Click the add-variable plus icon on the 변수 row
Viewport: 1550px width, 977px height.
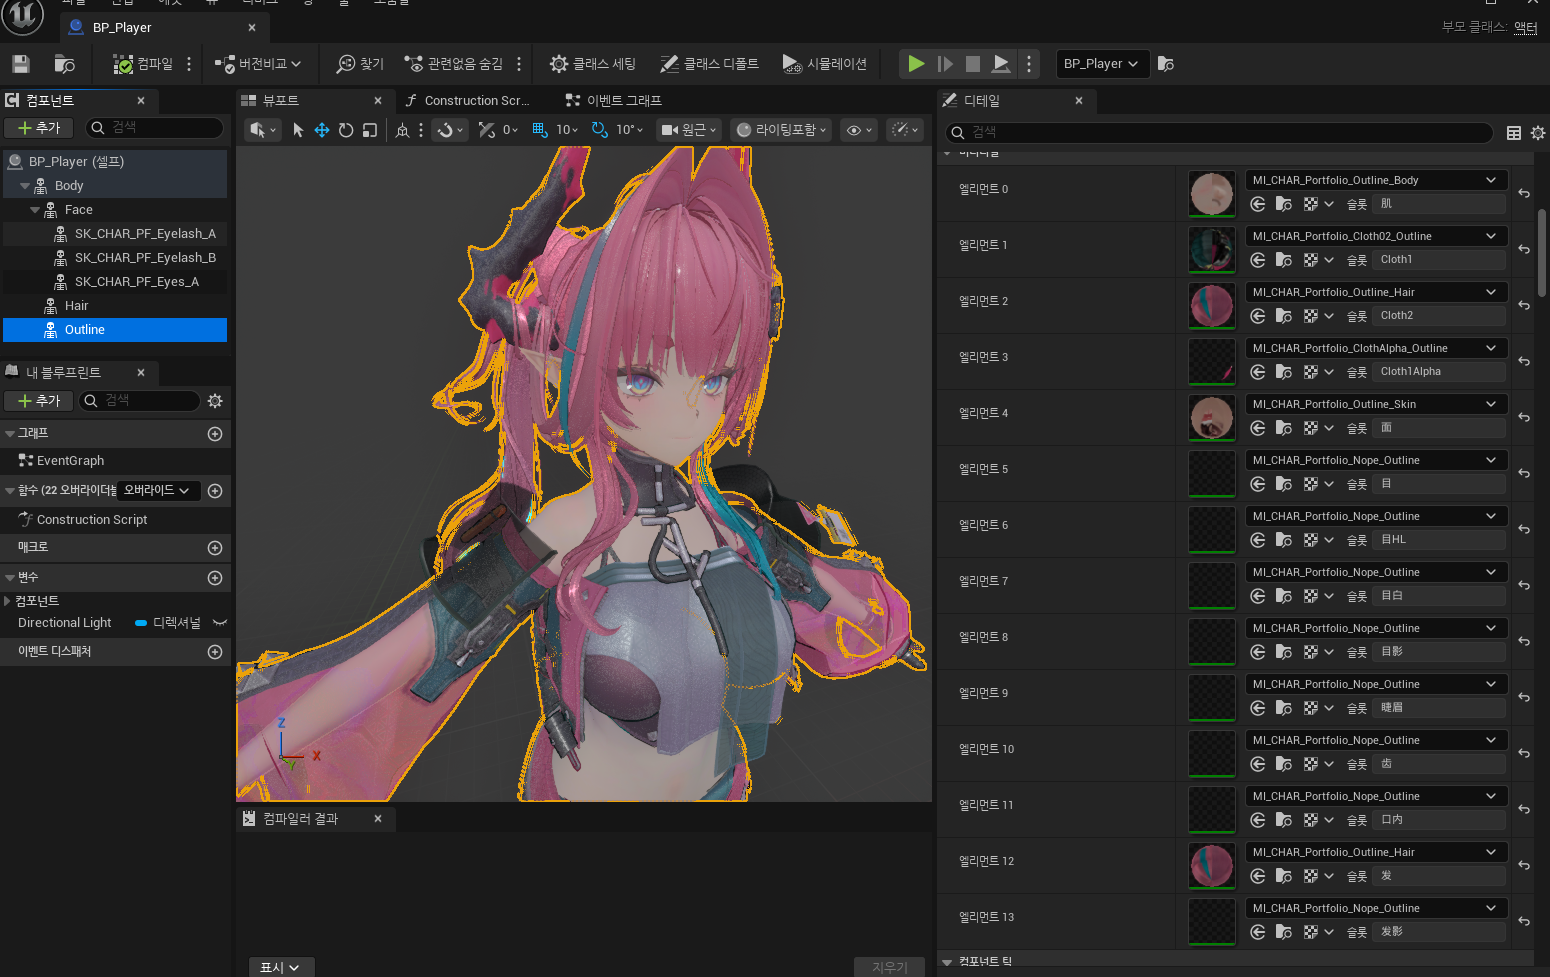pos(215,578)
